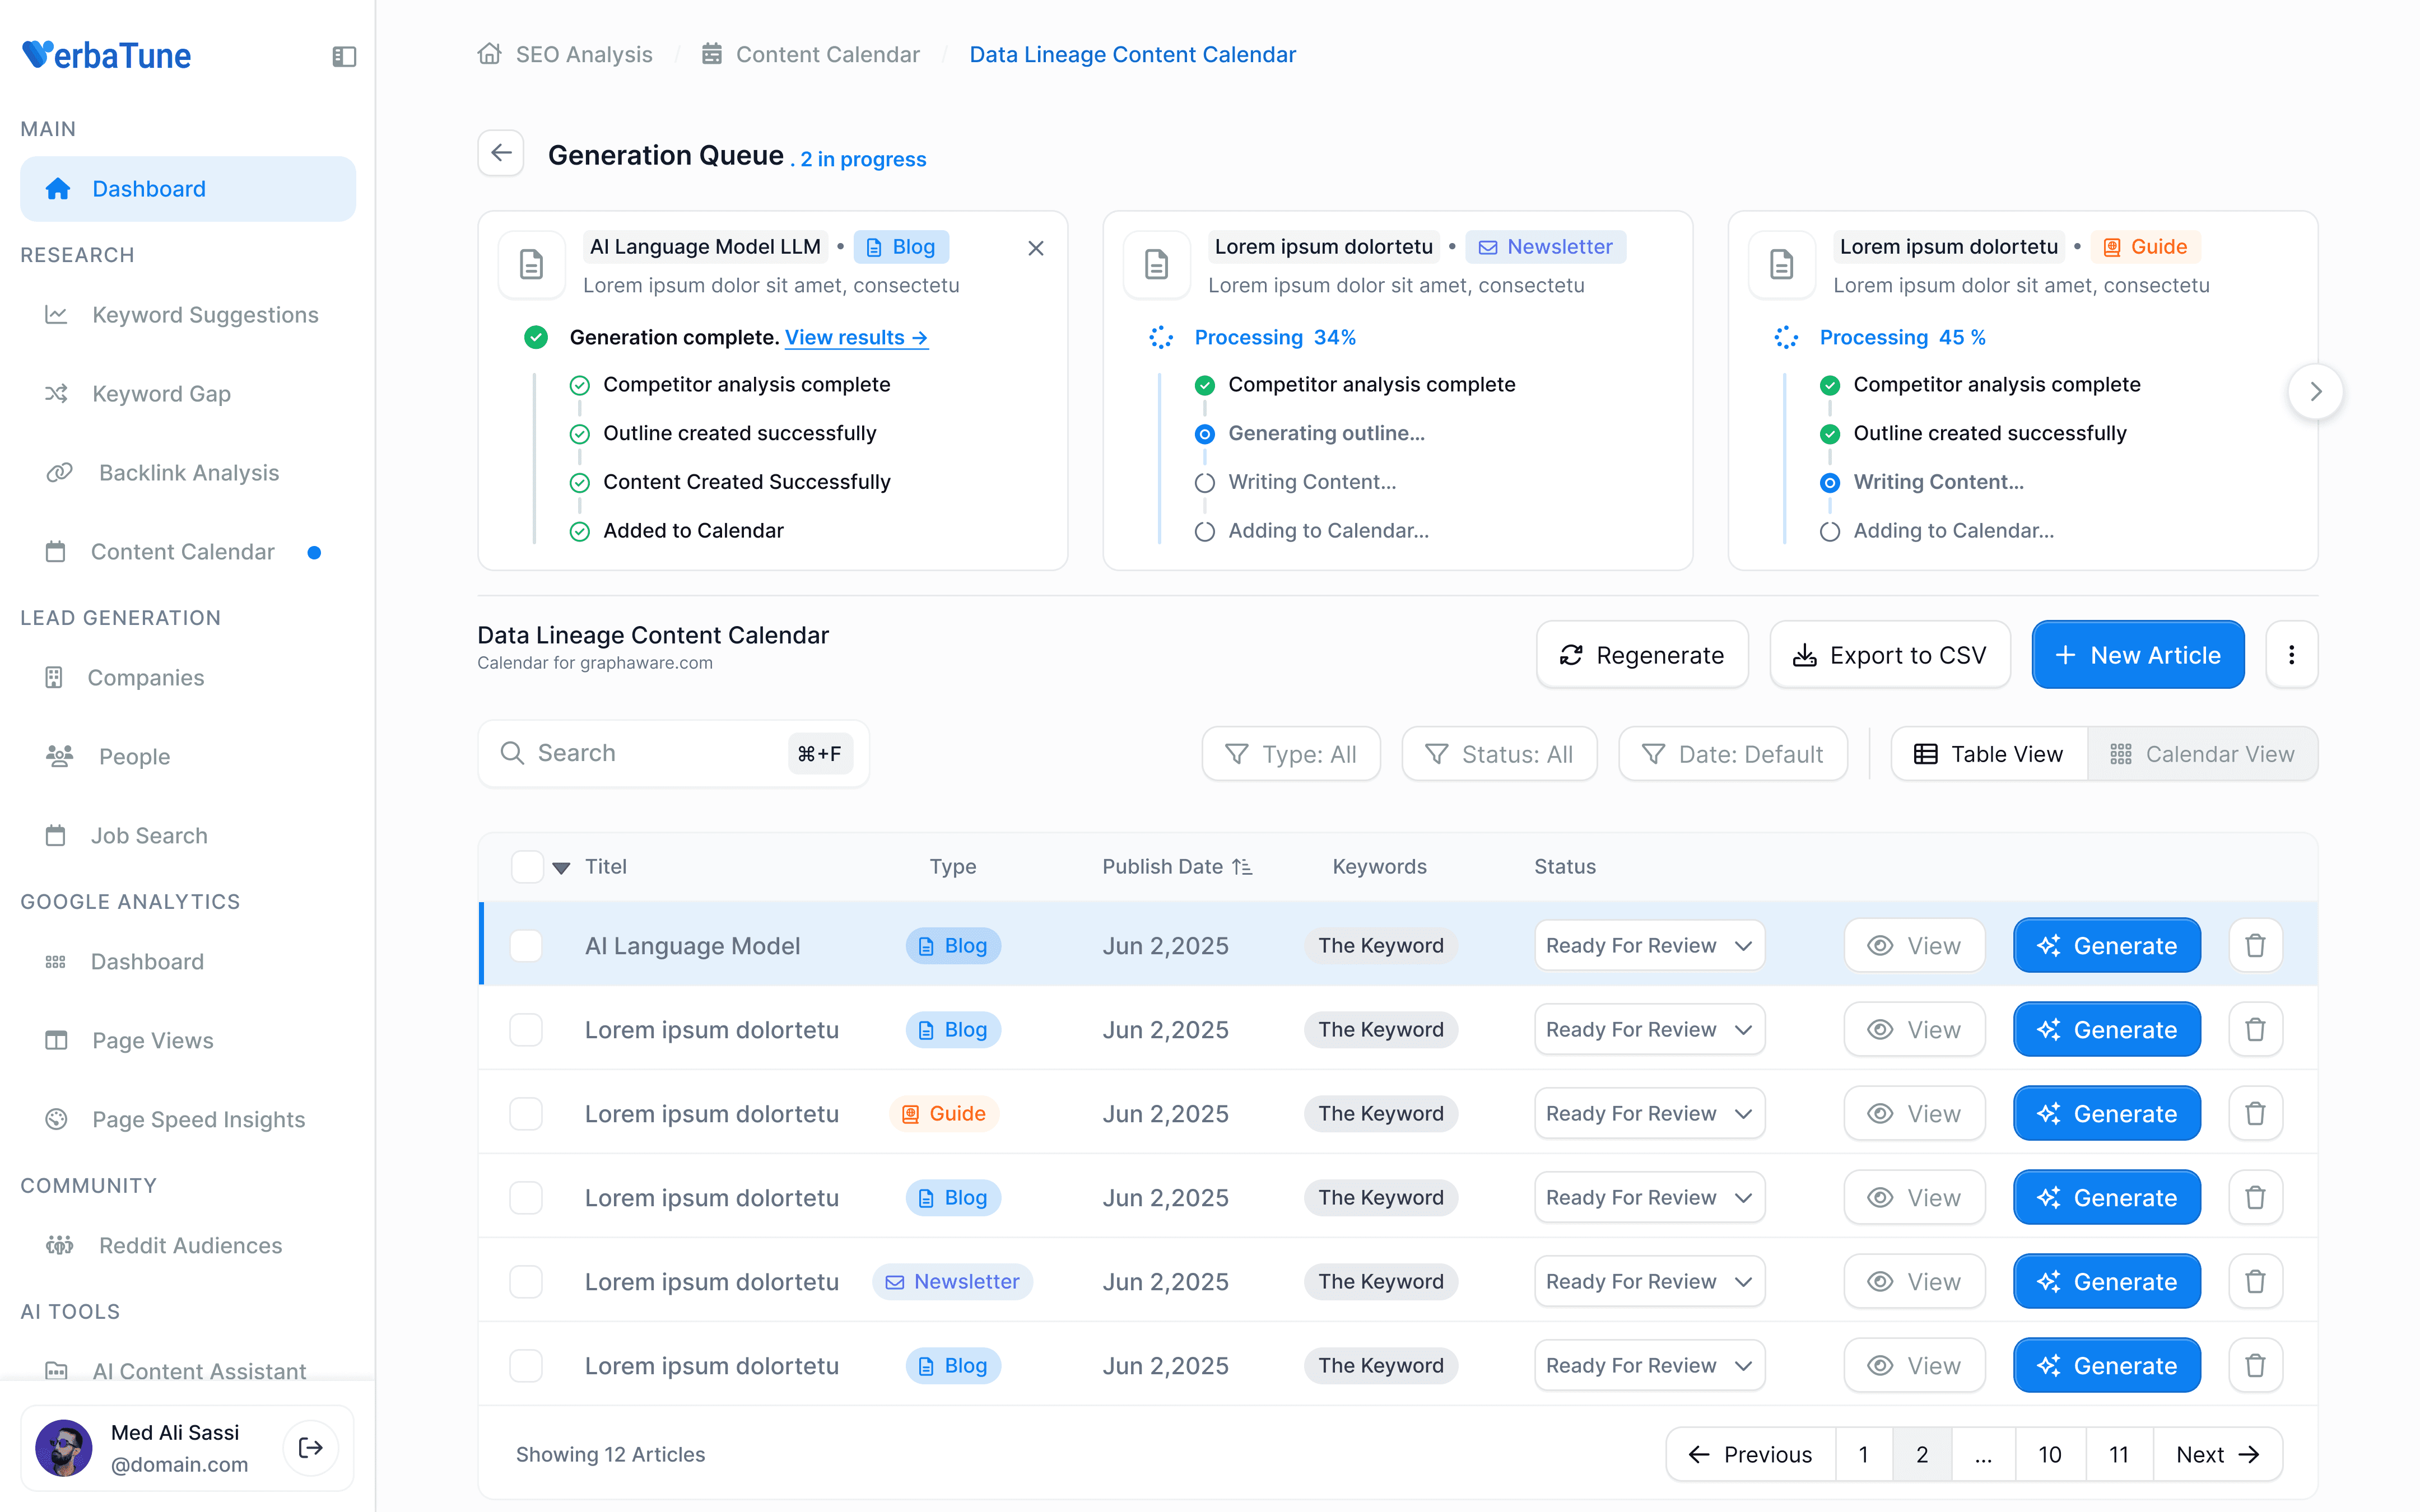2420x1512 pixels.
Task: Click the back arrow beside Generation Queue
Action: (x=501, y=154)
